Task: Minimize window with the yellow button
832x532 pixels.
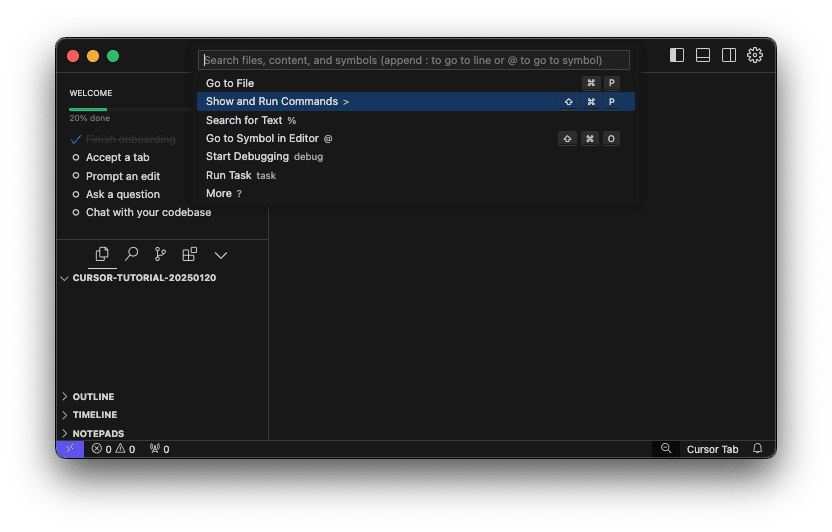Action: [x=93, y=56]
